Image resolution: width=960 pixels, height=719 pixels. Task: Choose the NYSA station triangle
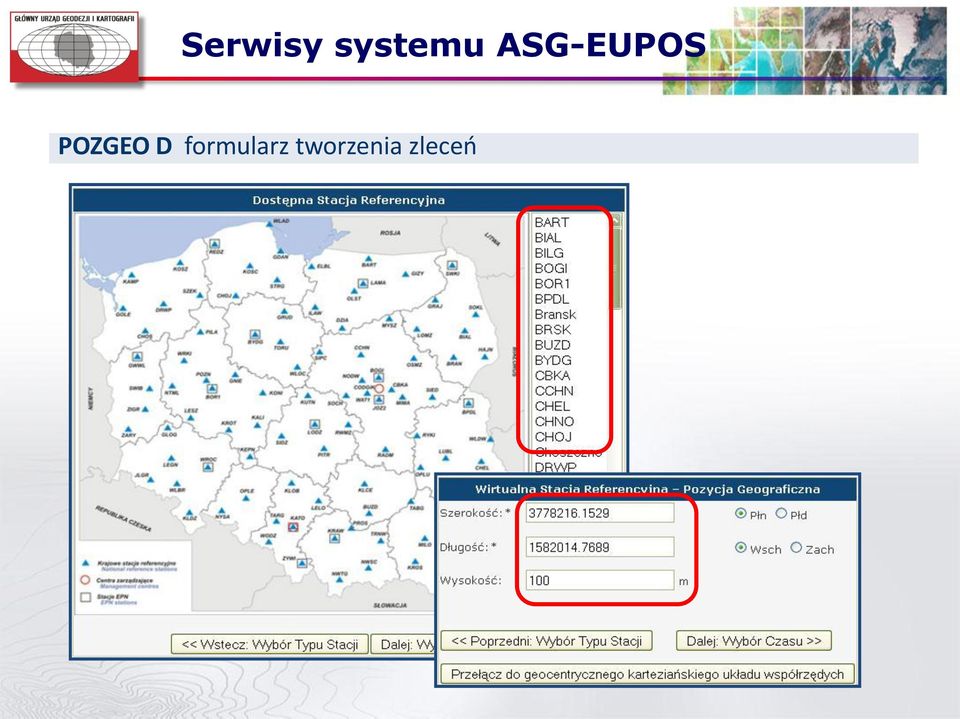point(222,510)
